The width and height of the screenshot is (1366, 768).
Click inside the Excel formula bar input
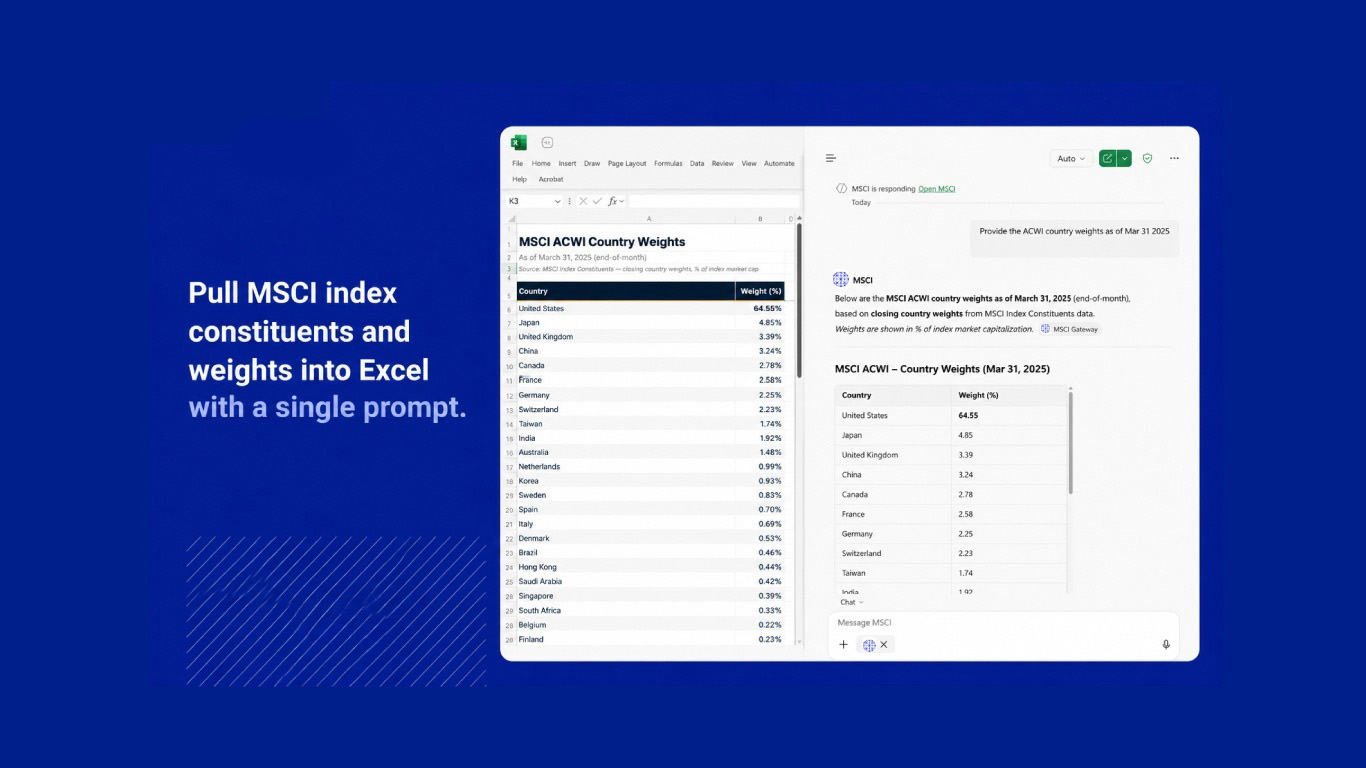click(x=712, y=201)
